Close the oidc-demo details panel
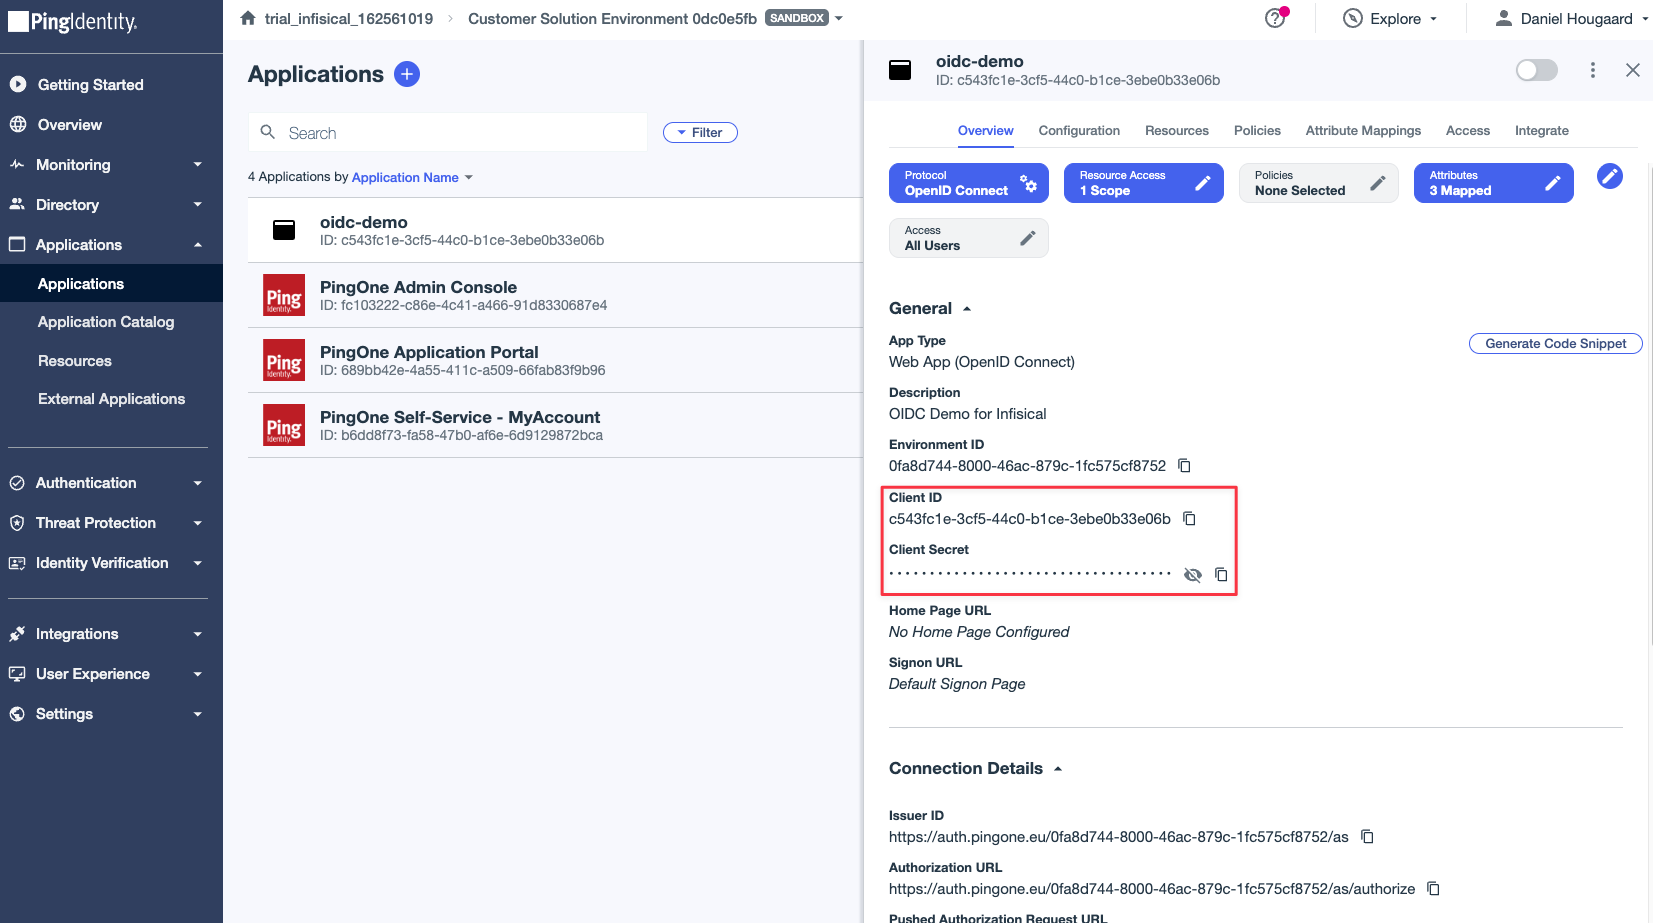Screen dimensions: 1653x923 (1633, 70)
